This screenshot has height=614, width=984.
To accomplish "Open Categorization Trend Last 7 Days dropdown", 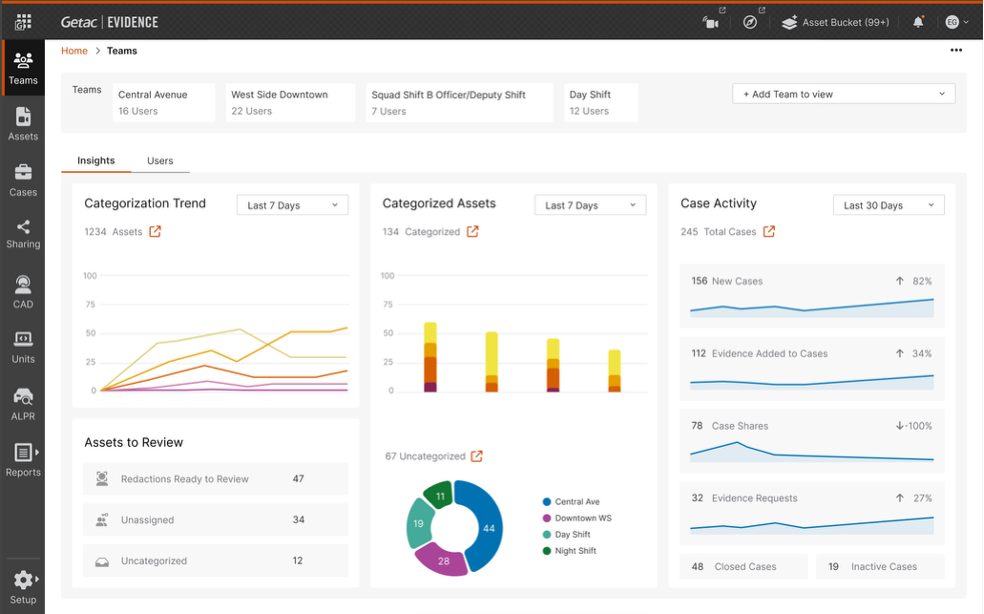I will click(x=292, y=205).
